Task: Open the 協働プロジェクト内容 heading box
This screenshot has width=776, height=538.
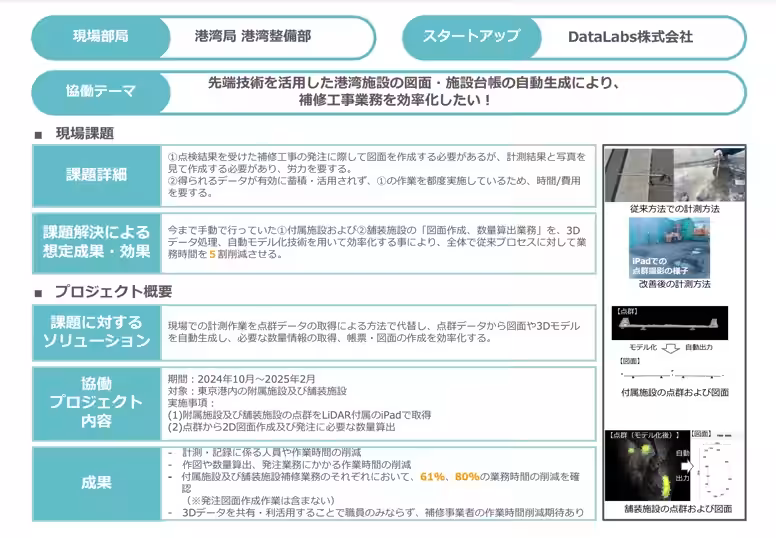Action: 97,402
